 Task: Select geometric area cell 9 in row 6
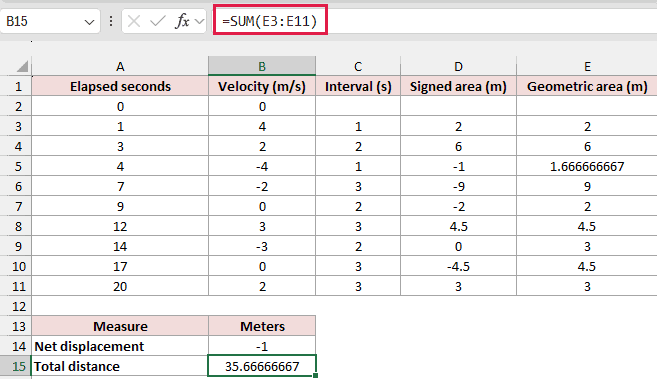point(587,186)
